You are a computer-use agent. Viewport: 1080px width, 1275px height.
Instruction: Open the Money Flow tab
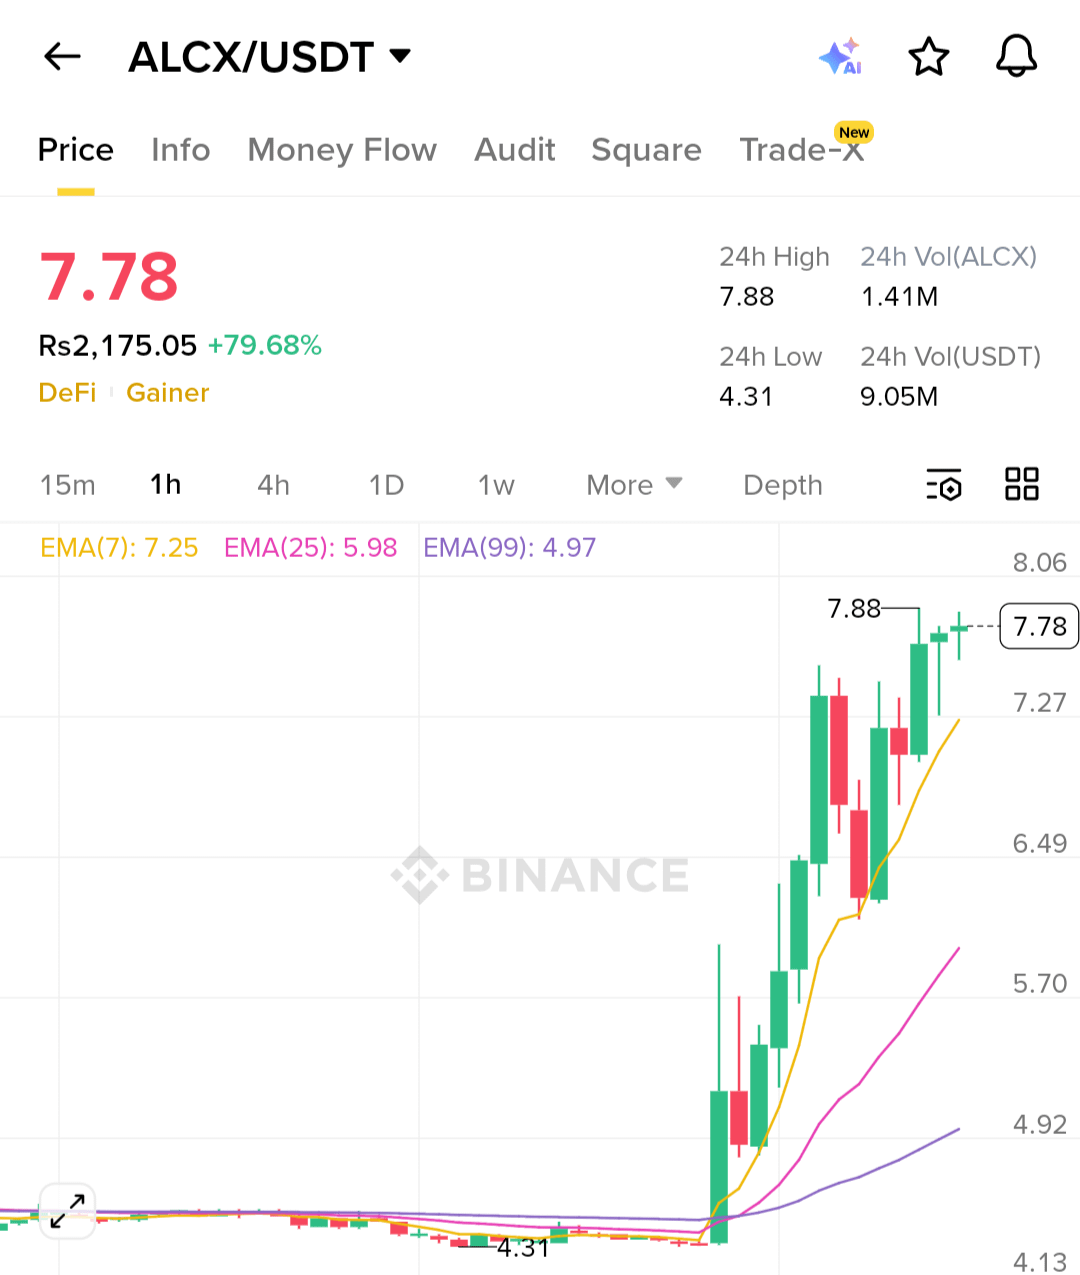tap(342, 150)
